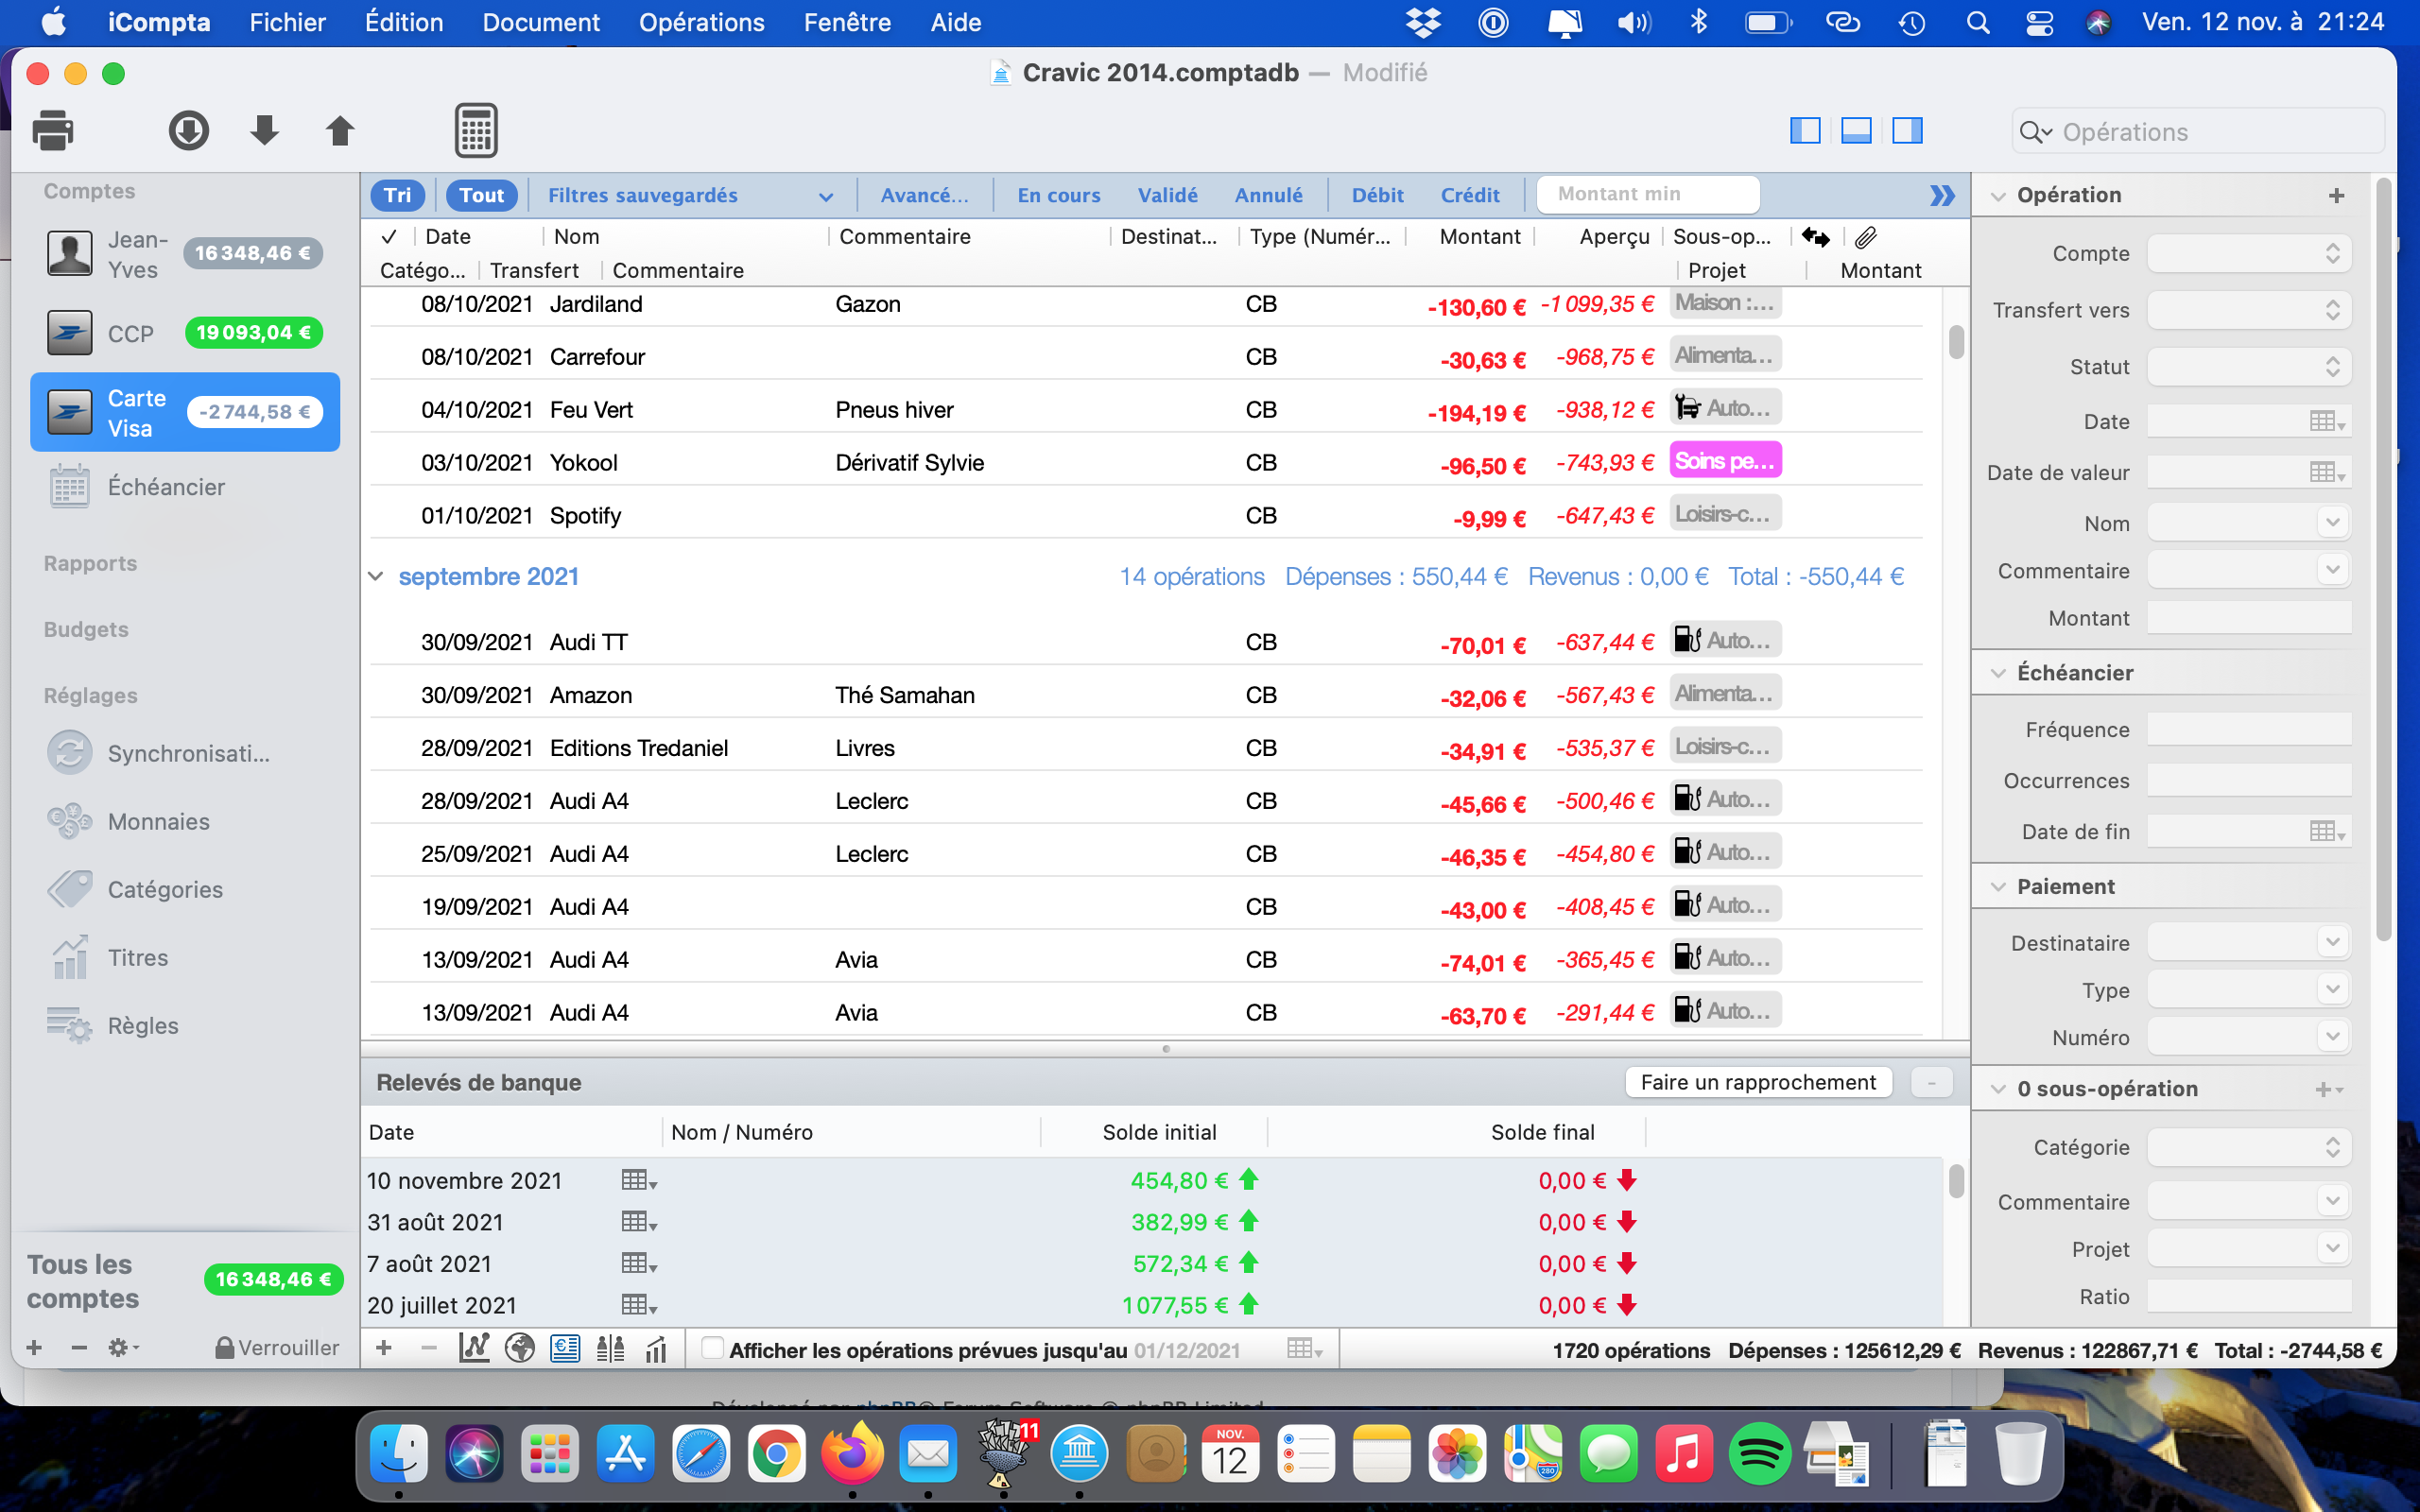Screen dimensions: 2420x1512
Task: Click the down arrow import toolbar icon
Action: (264, 131)
